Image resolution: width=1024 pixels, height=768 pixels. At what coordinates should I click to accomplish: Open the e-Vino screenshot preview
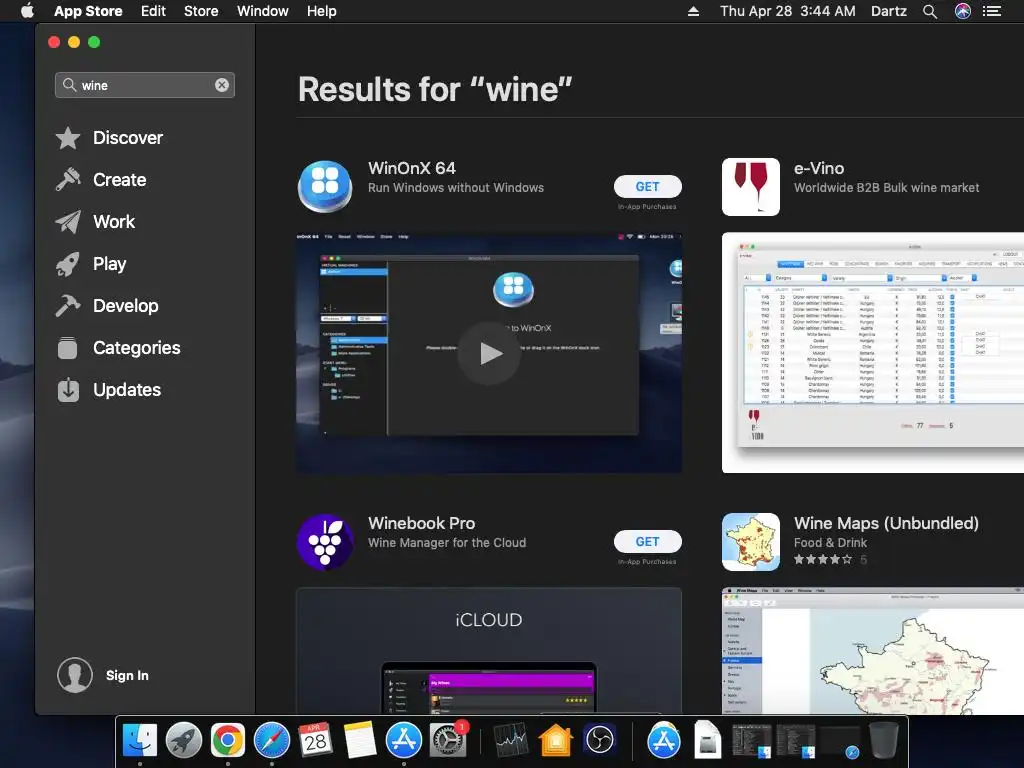click(872, 353)
